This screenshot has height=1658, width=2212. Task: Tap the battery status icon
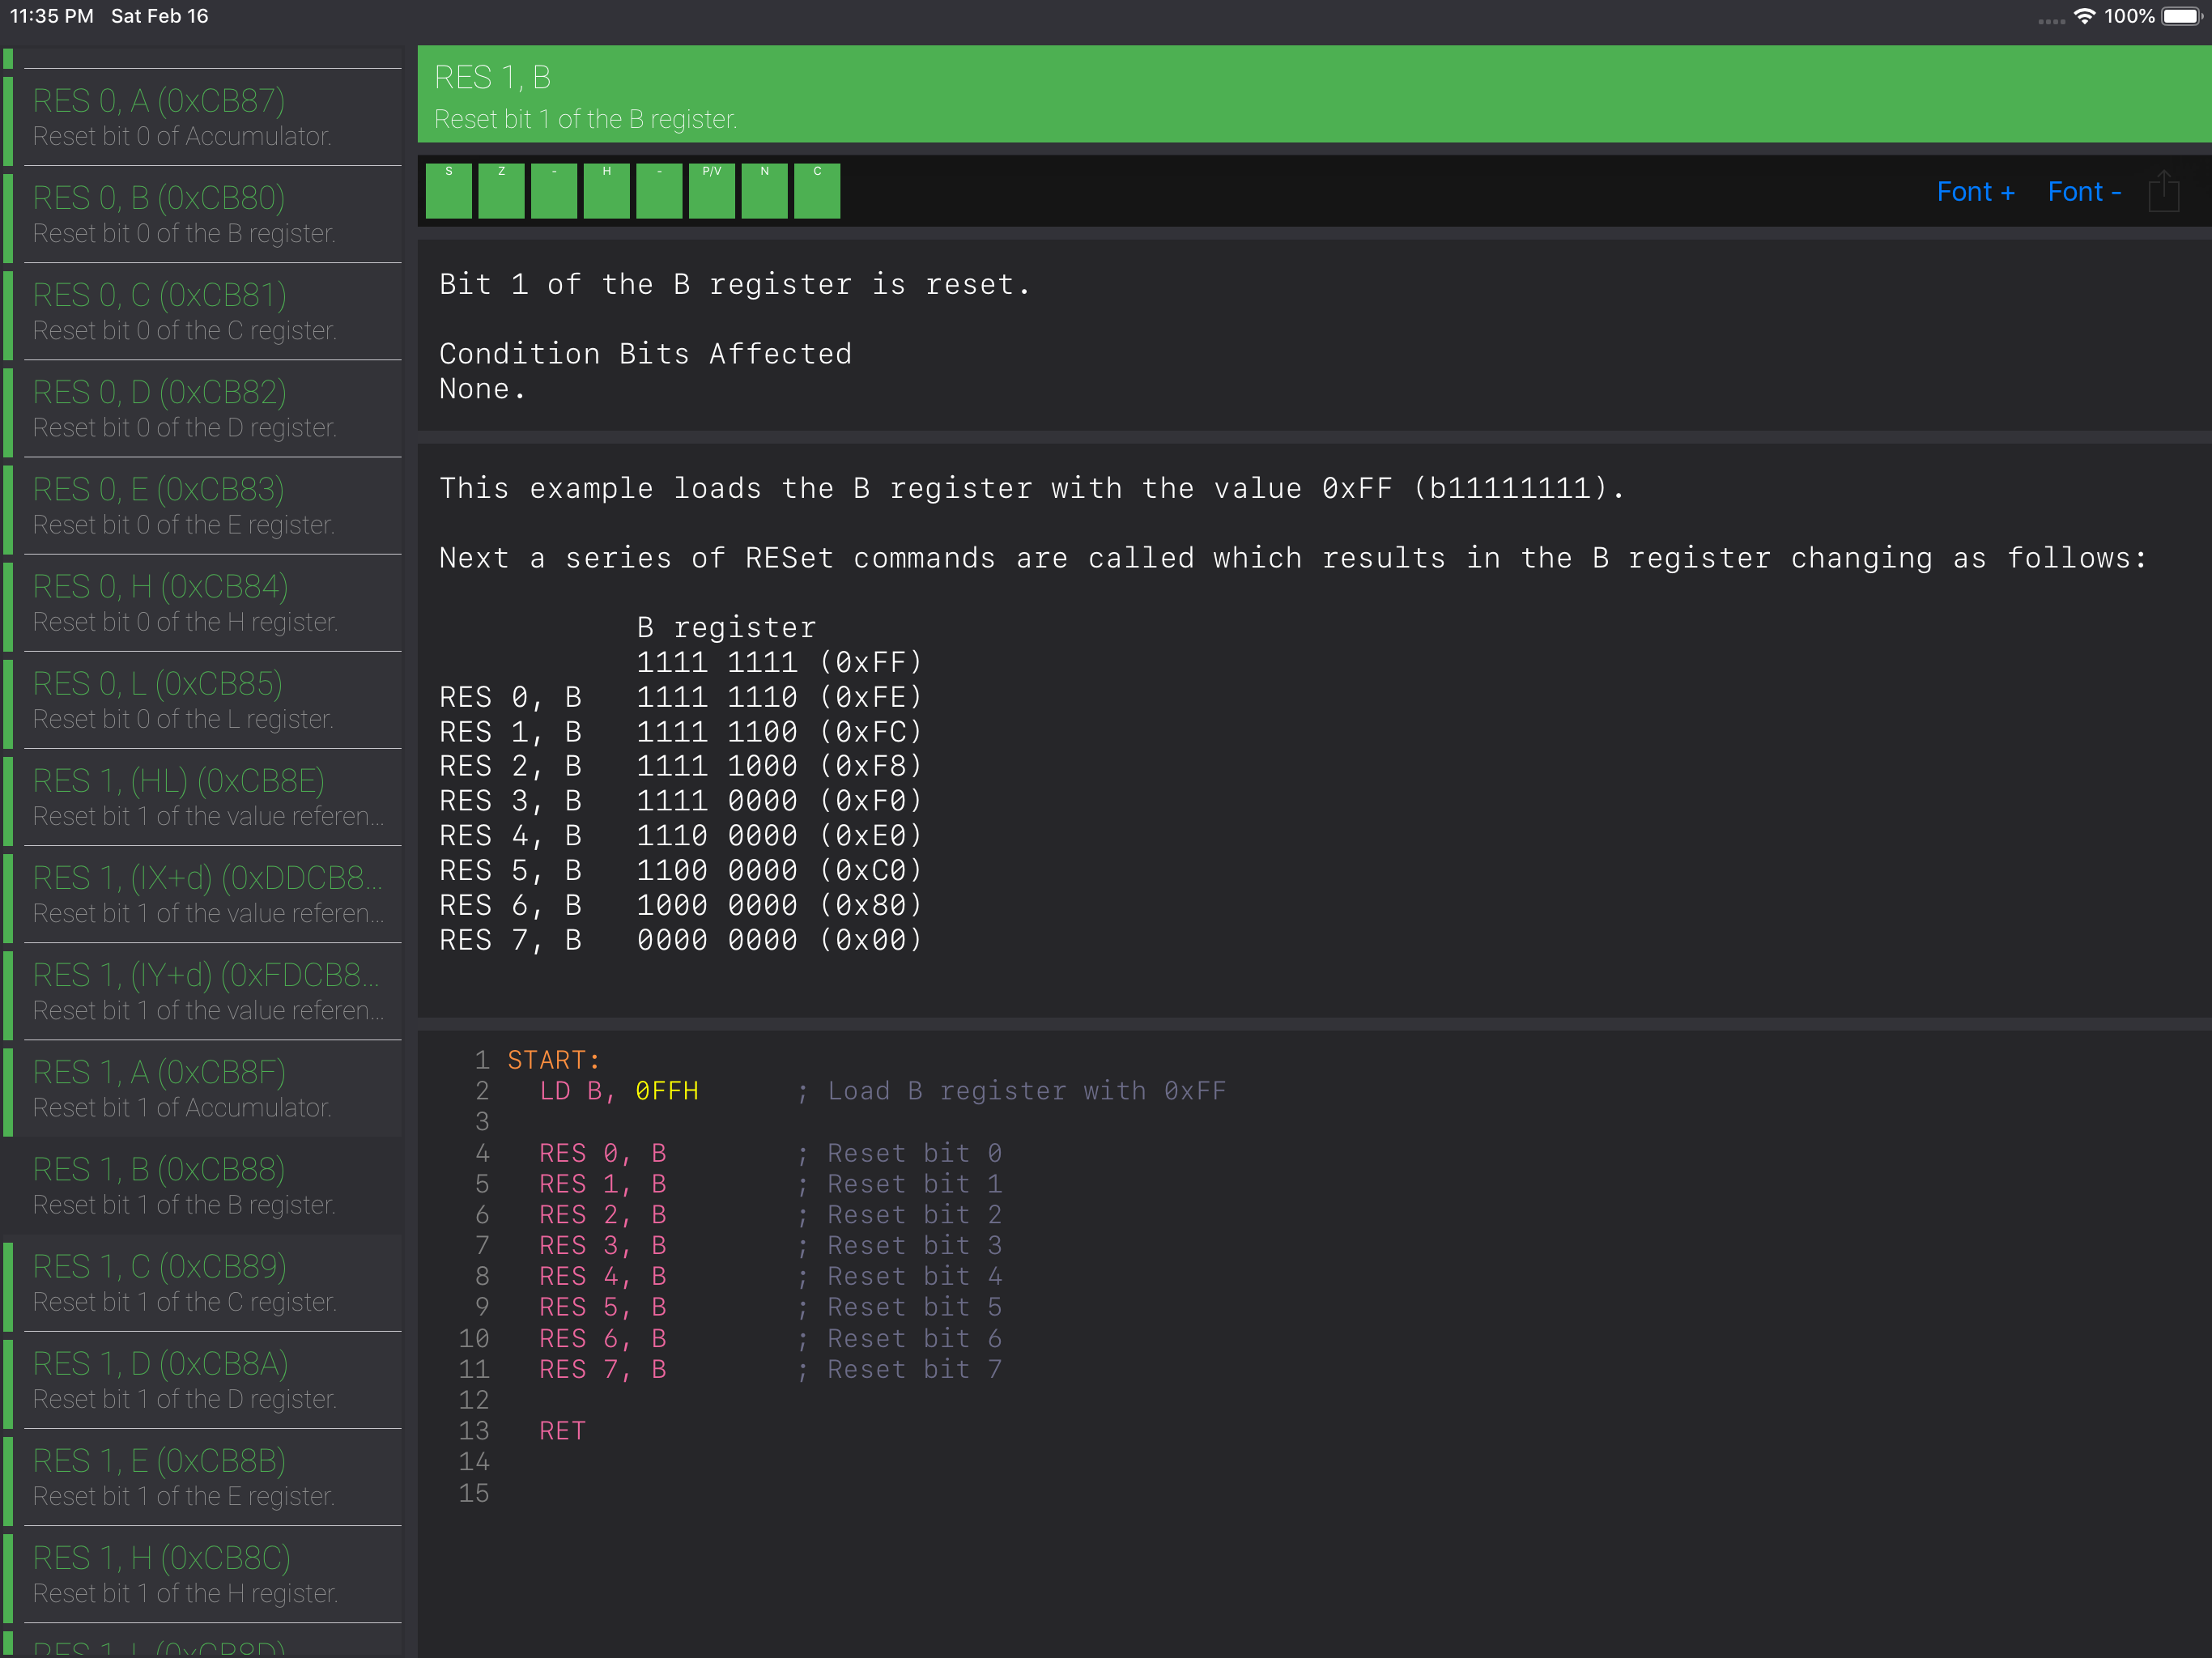pyautogui.click(x=2182, y=16)
